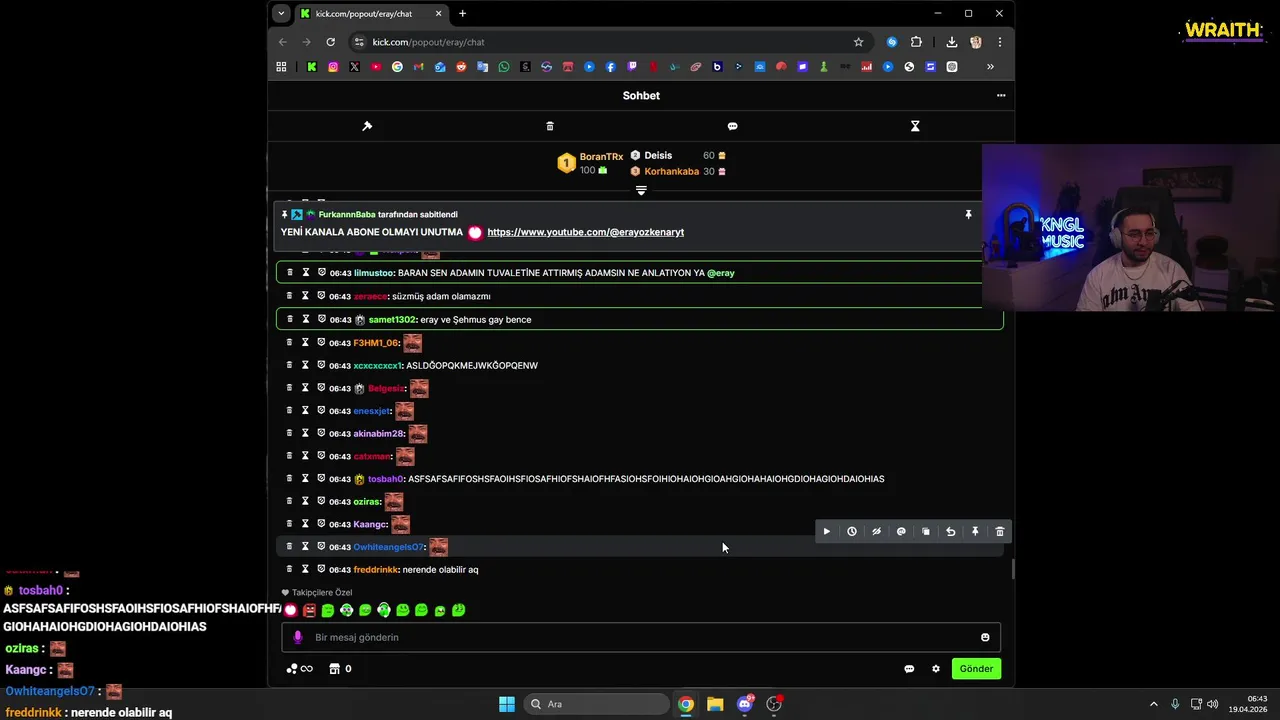Open the three-dots Sohbet menu

1001,96
